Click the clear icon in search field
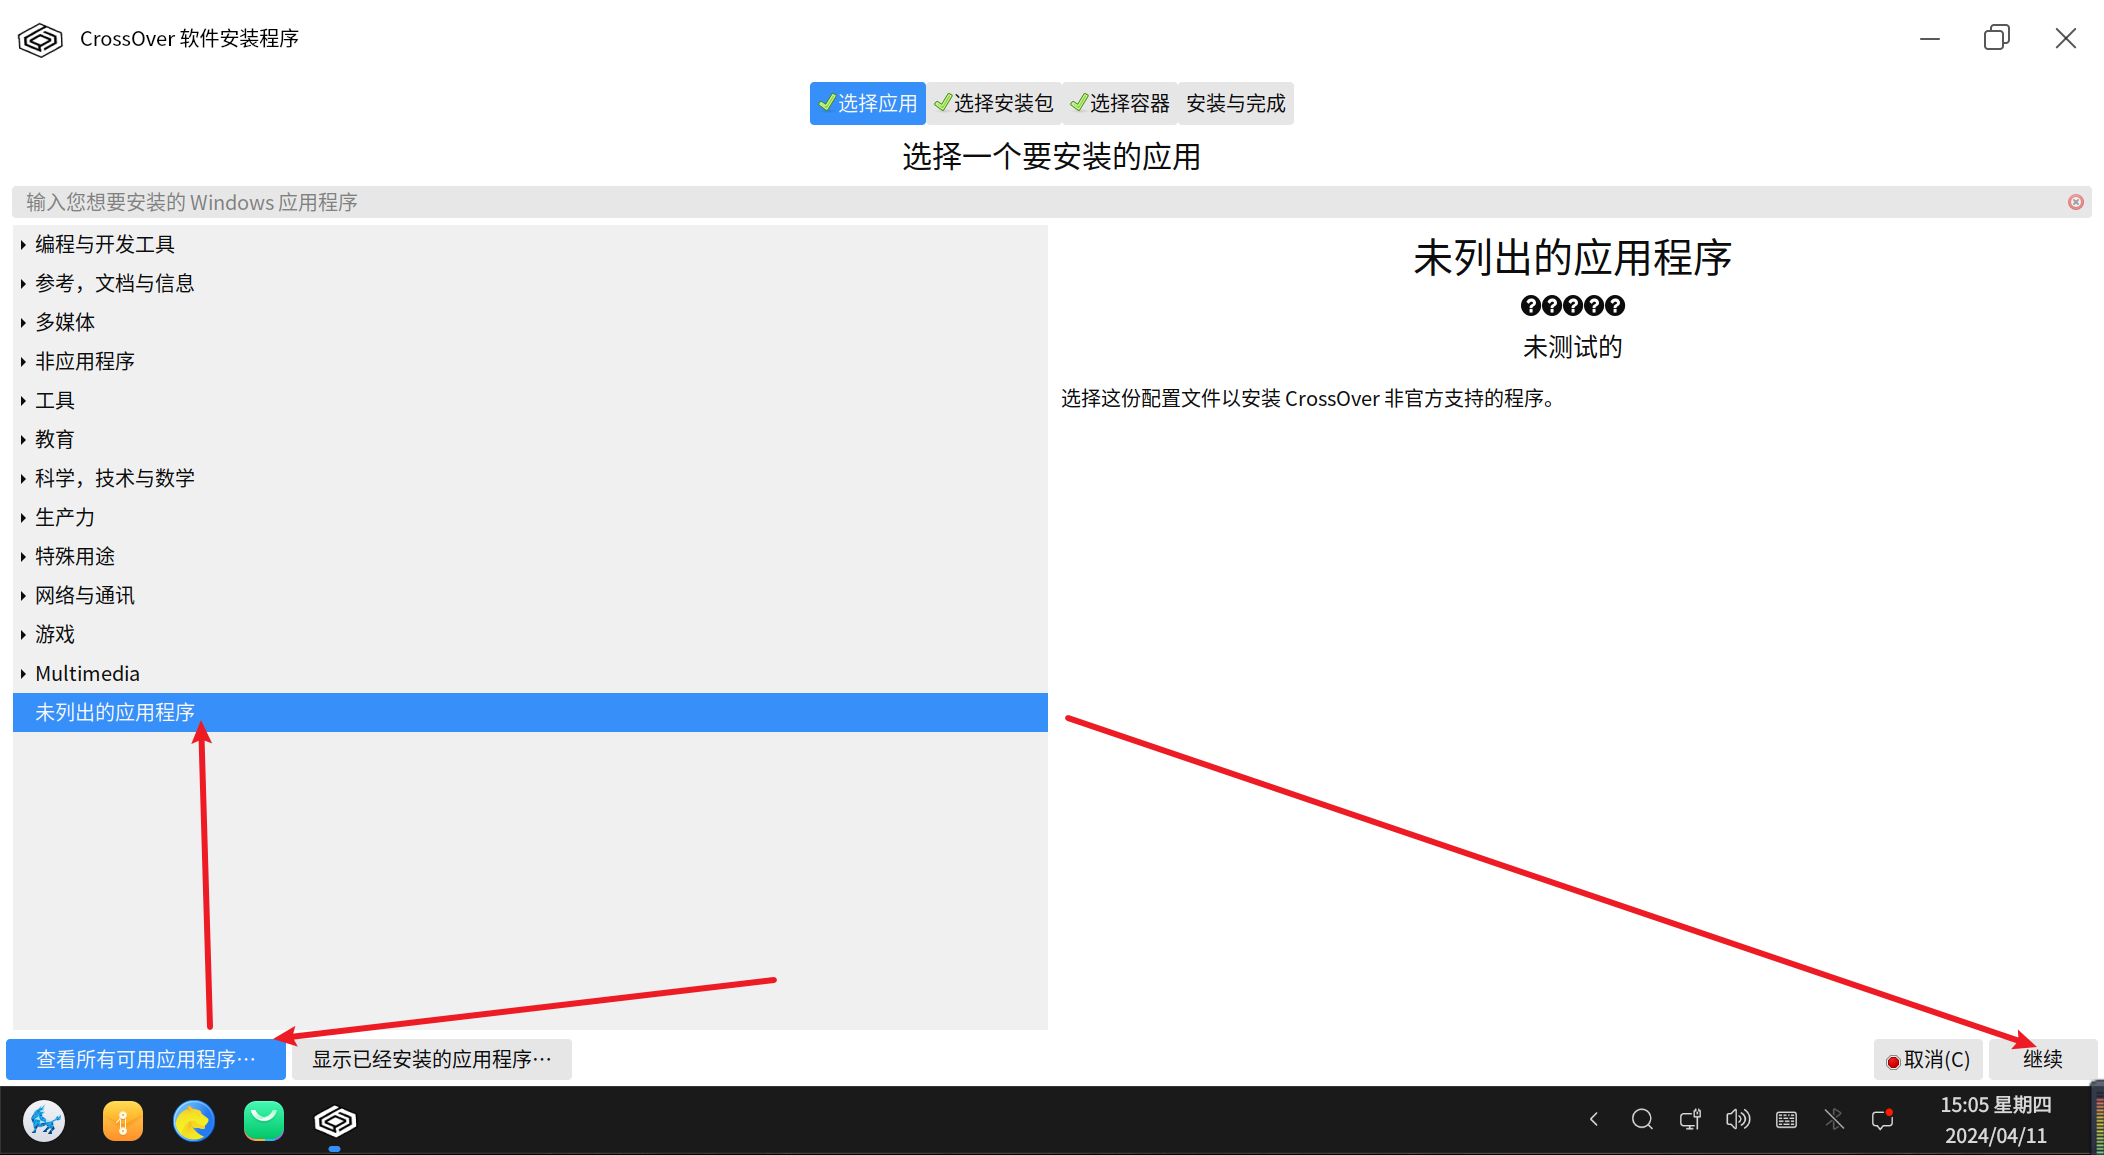Image resolution: width=2104 pixels, height=1155 pixels. click(2076, 202)
